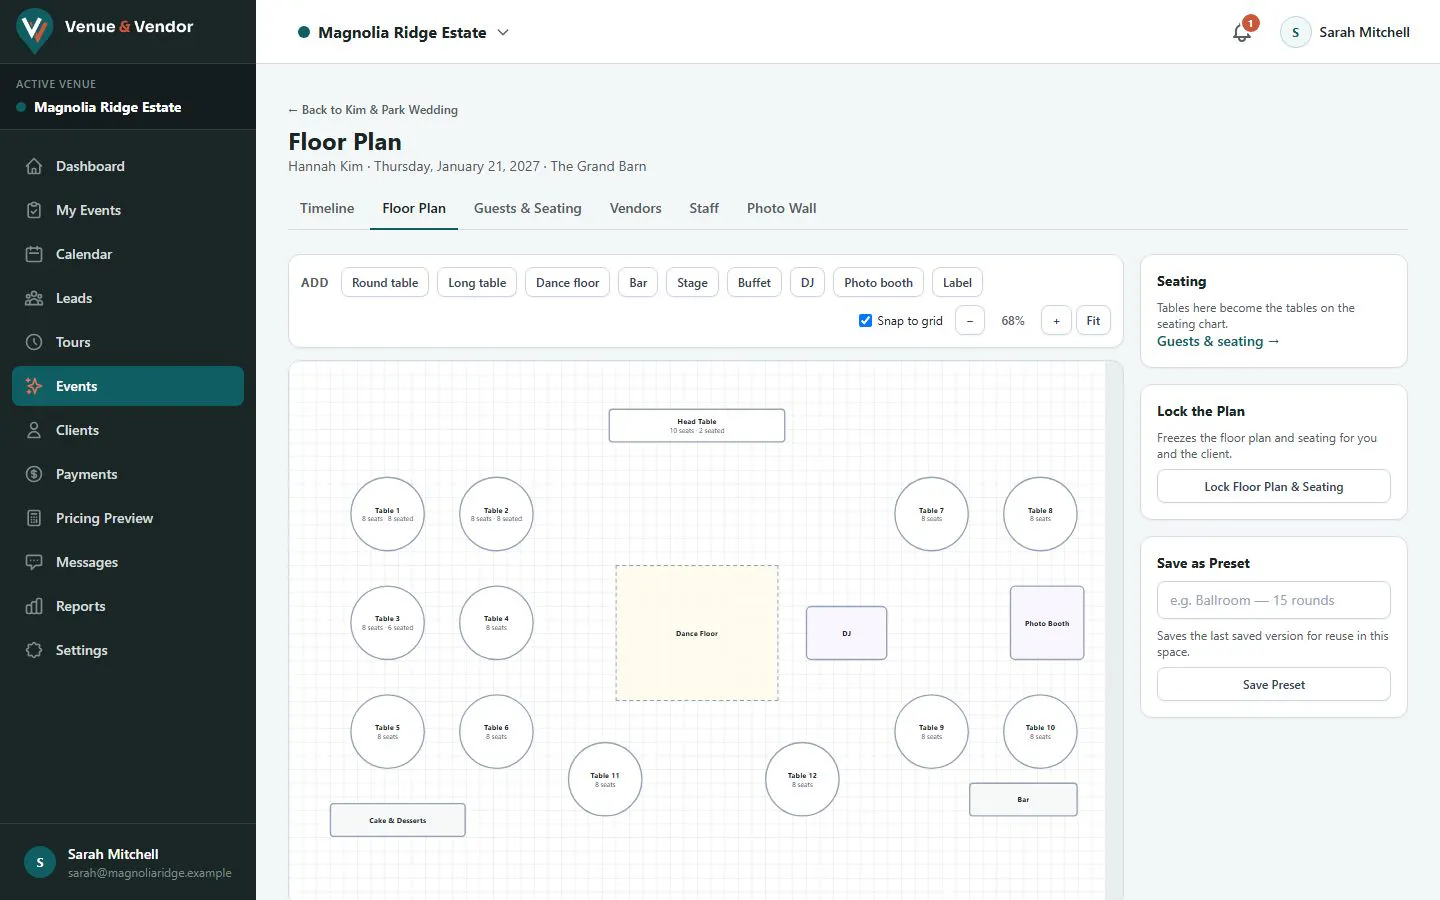Click the Events sparkle icon

click(34, 386)
